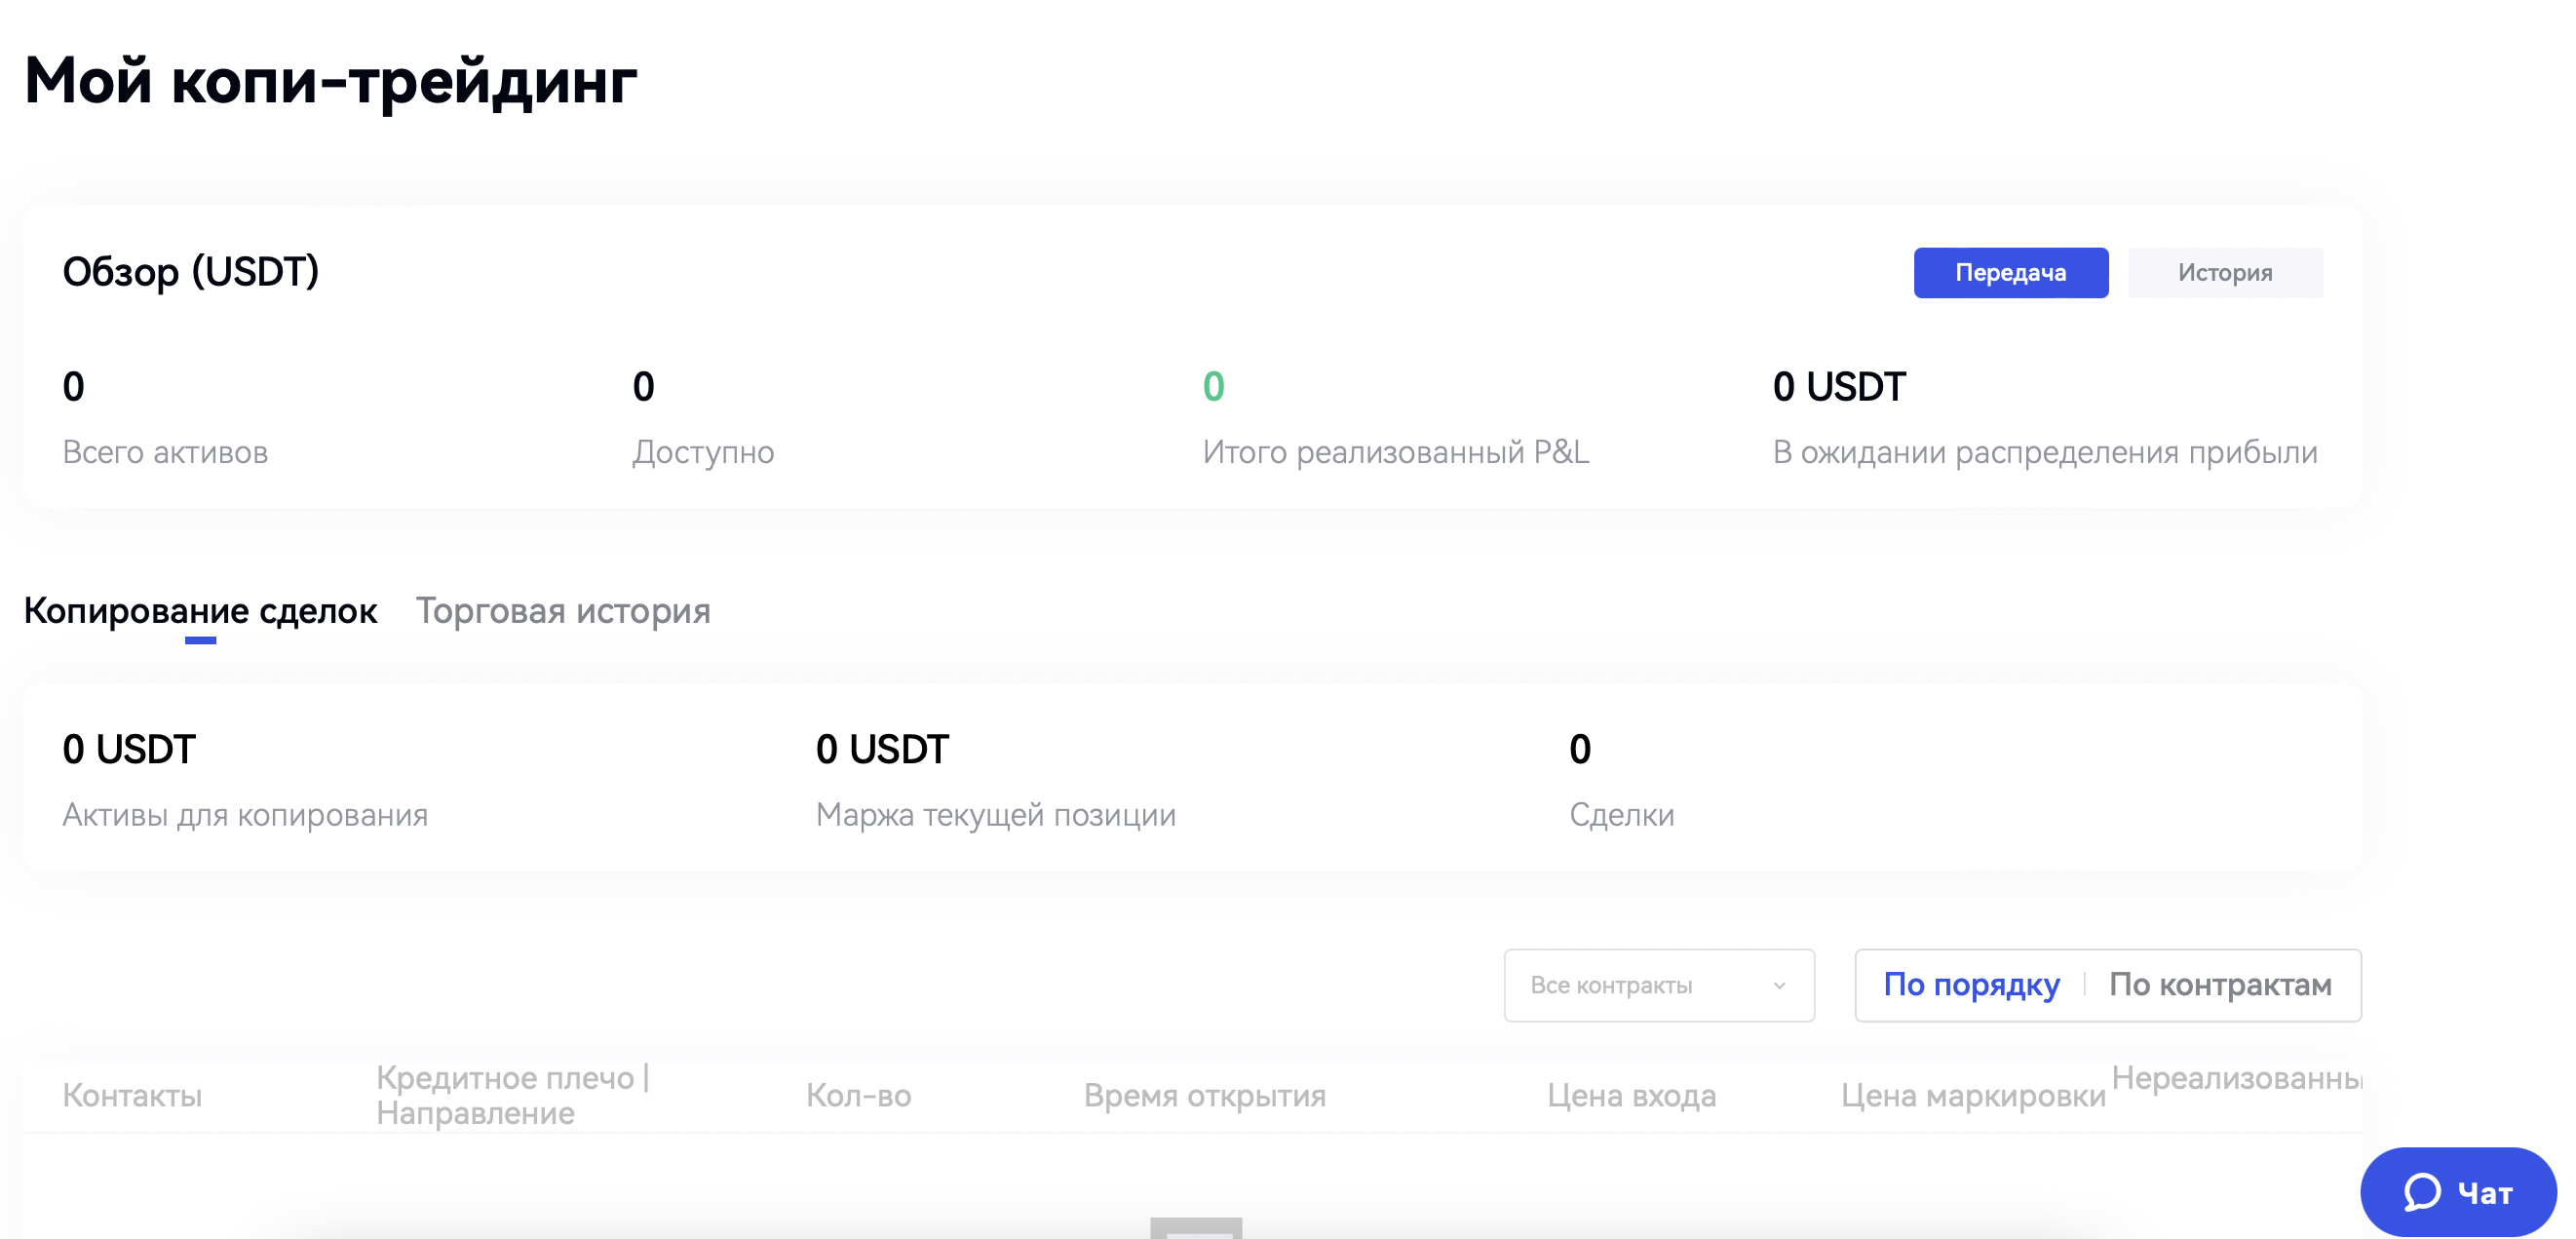The height and width of the screenshot is (1239, 2576).
Task: Click the Мой копи-трейдинг page heading
Action: coord(330,80)
